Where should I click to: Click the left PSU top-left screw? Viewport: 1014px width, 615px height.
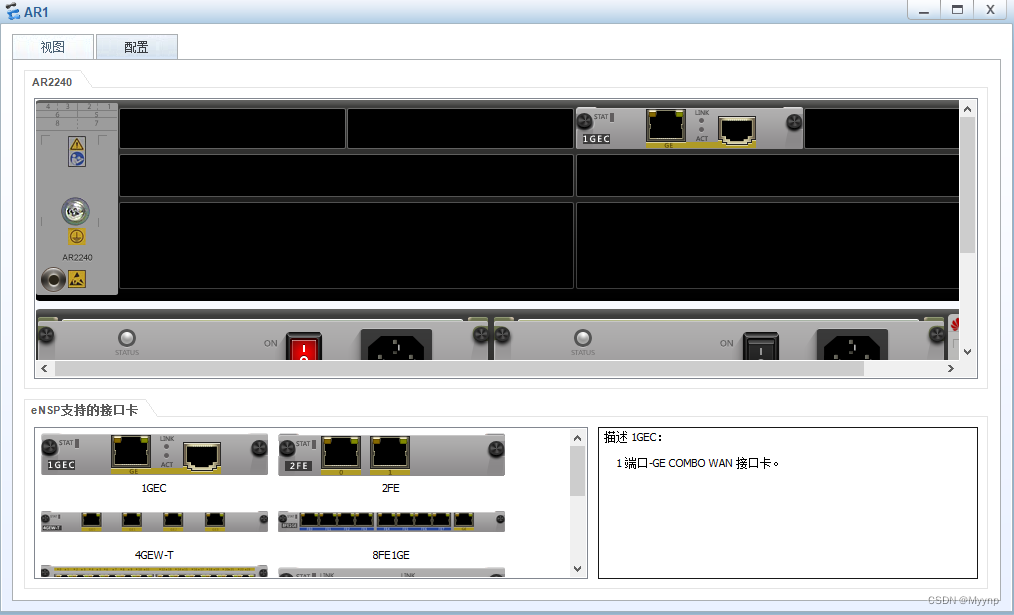pyautogui.click(x=46, y=334)
